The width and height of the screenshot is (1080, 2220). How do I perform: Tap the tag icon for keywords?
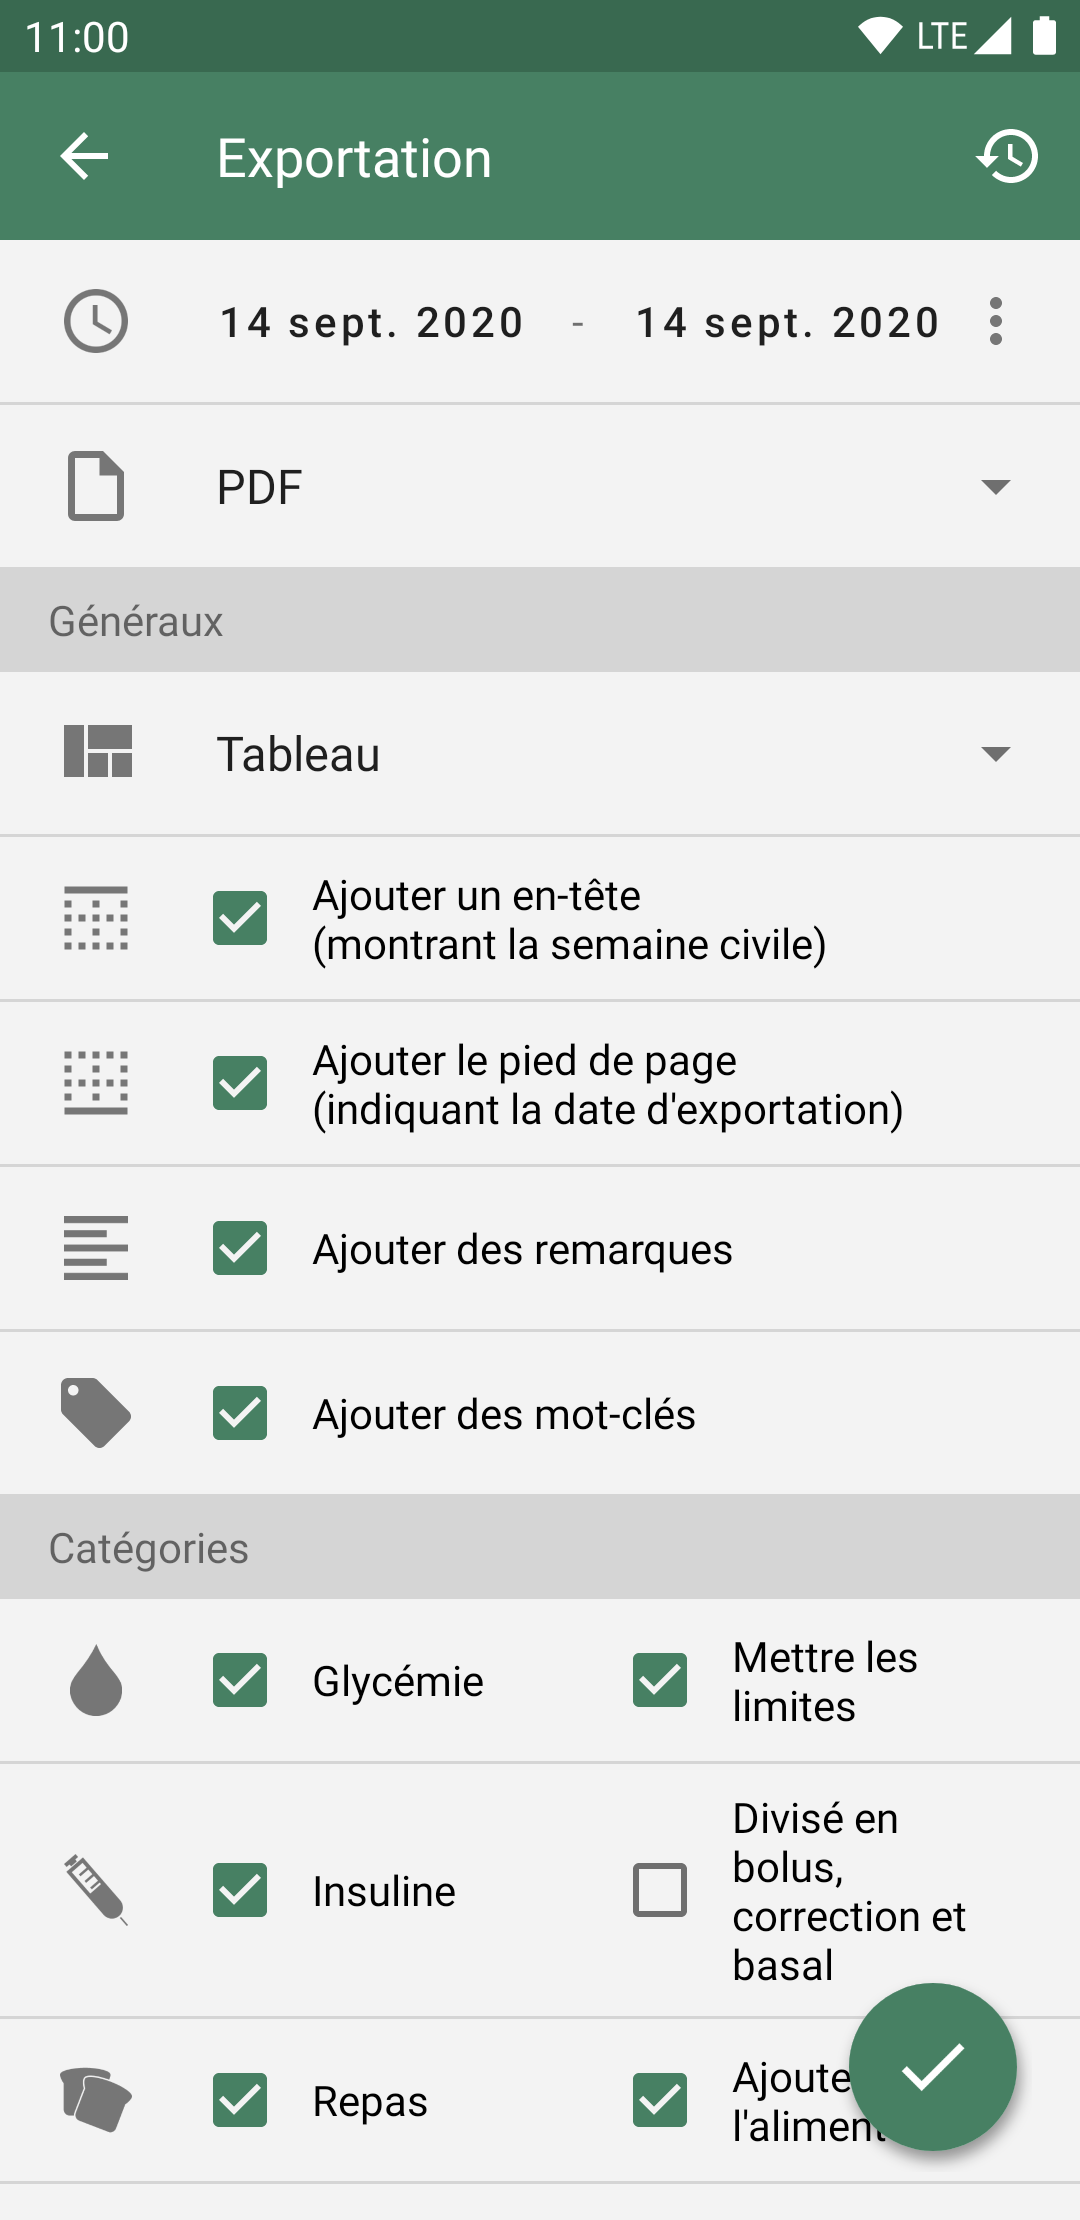pyautogui.click(x=96, y=1413)
